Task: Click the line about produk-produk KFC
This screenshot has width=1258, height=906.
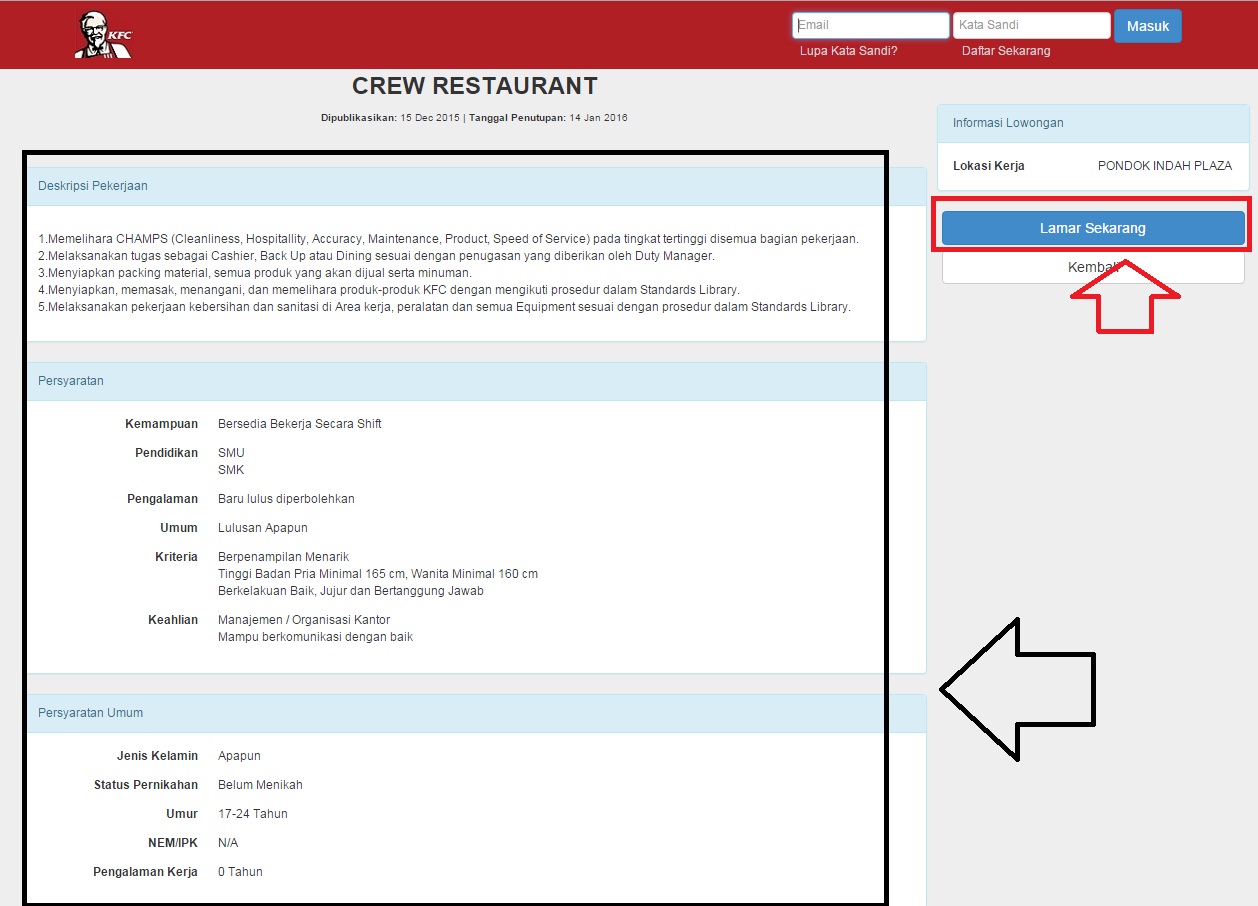Action: pos(388,290)
